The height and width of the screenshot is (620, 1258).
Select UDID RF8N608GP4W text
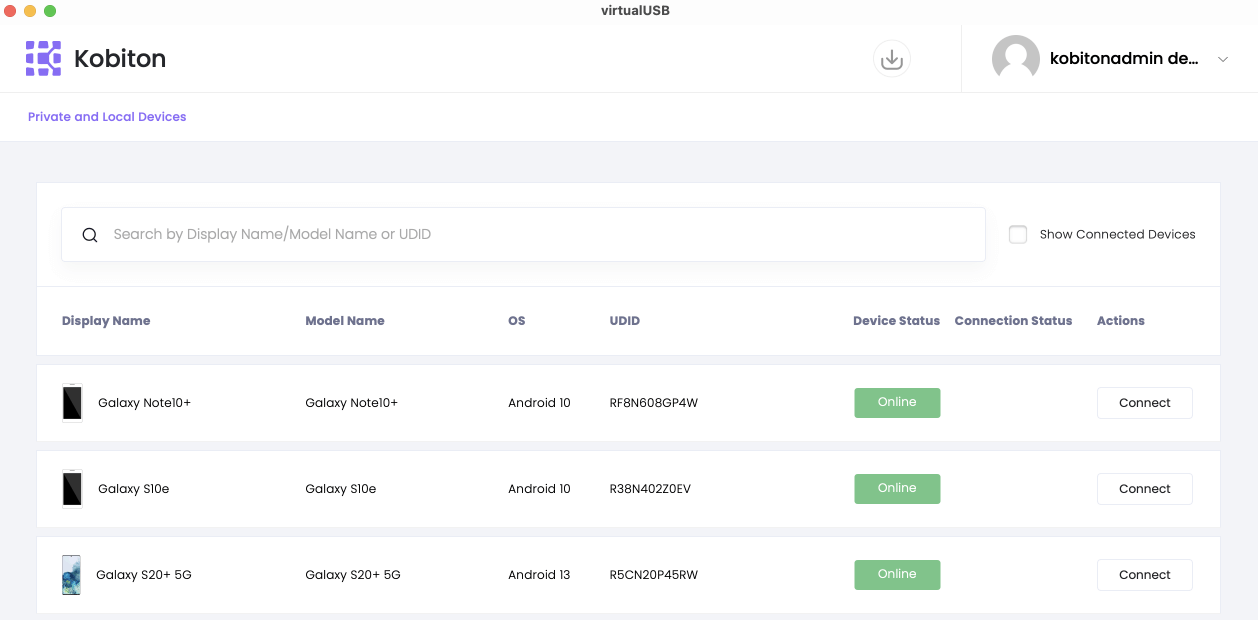click(x=653, y=403)
